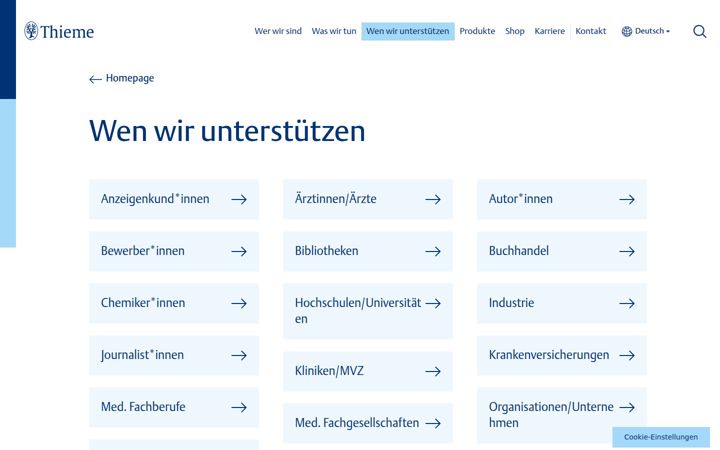Open the Ärztinnen/Ärzte link
This screenshot has height=450, width=720.
368,199
